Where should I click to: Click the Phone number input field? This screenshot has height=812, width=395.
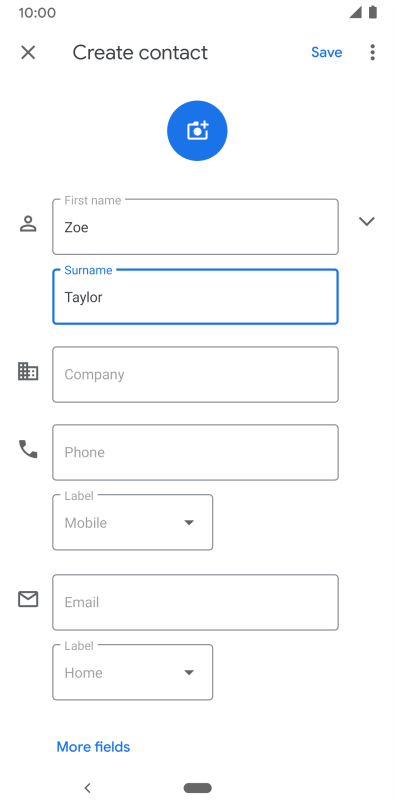coord(195,452)
